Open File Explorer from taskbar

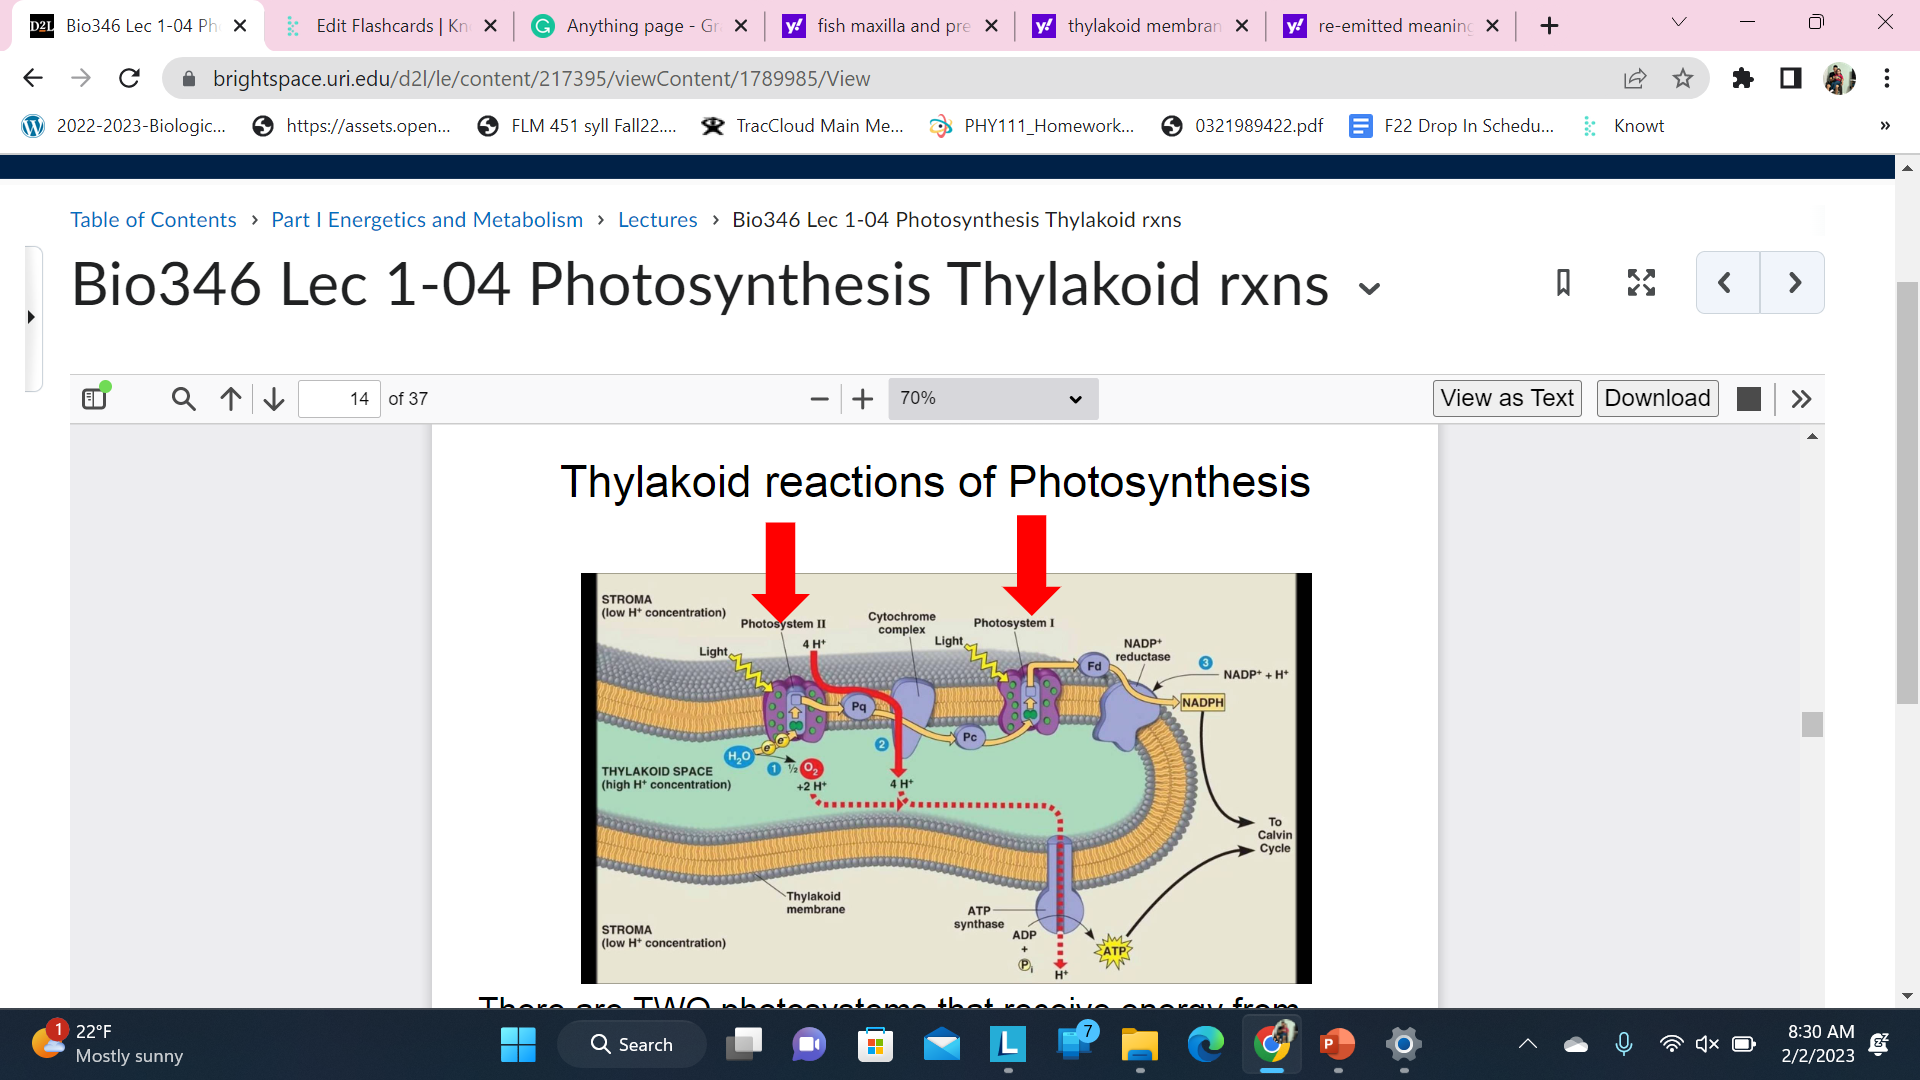1139,1045
